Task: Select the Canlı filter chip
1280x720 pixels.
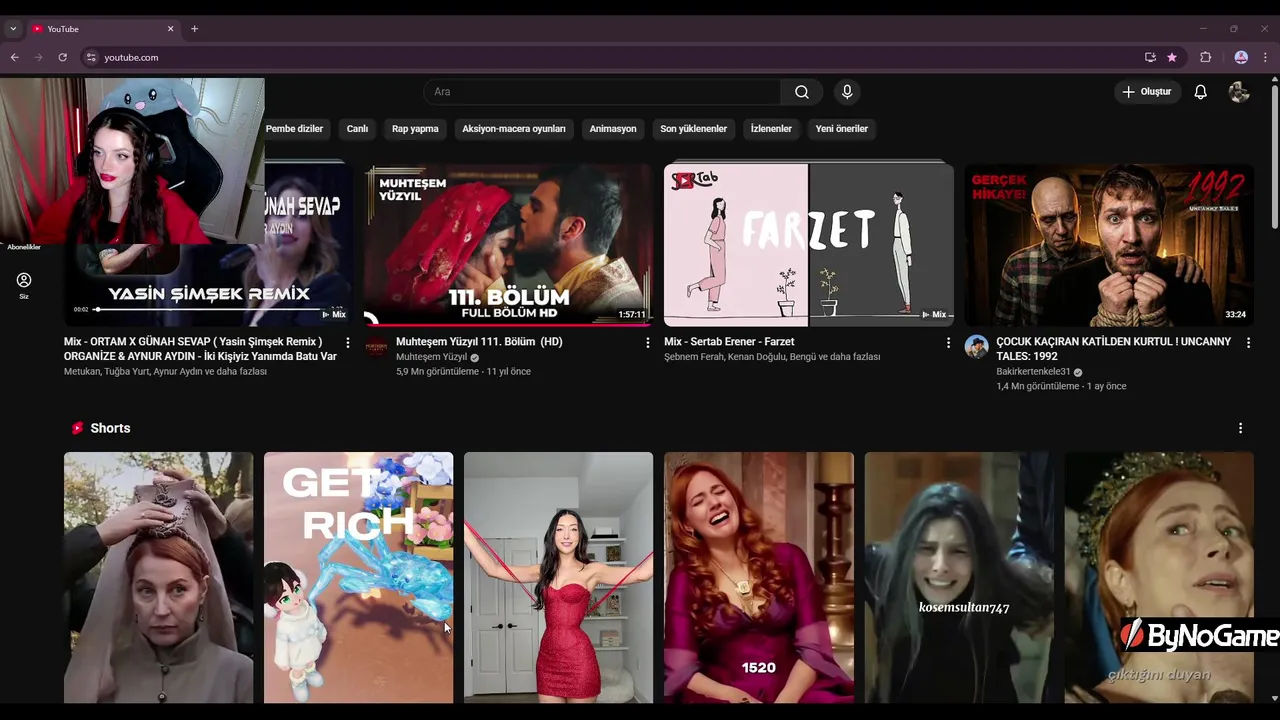Action: (x=357, y=129)
